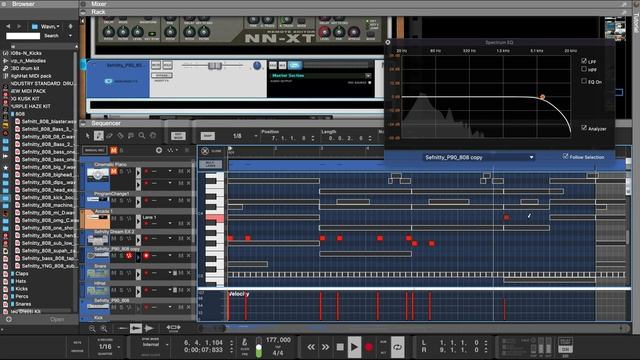Zoom in the track list horizontally

coord(104,328)
